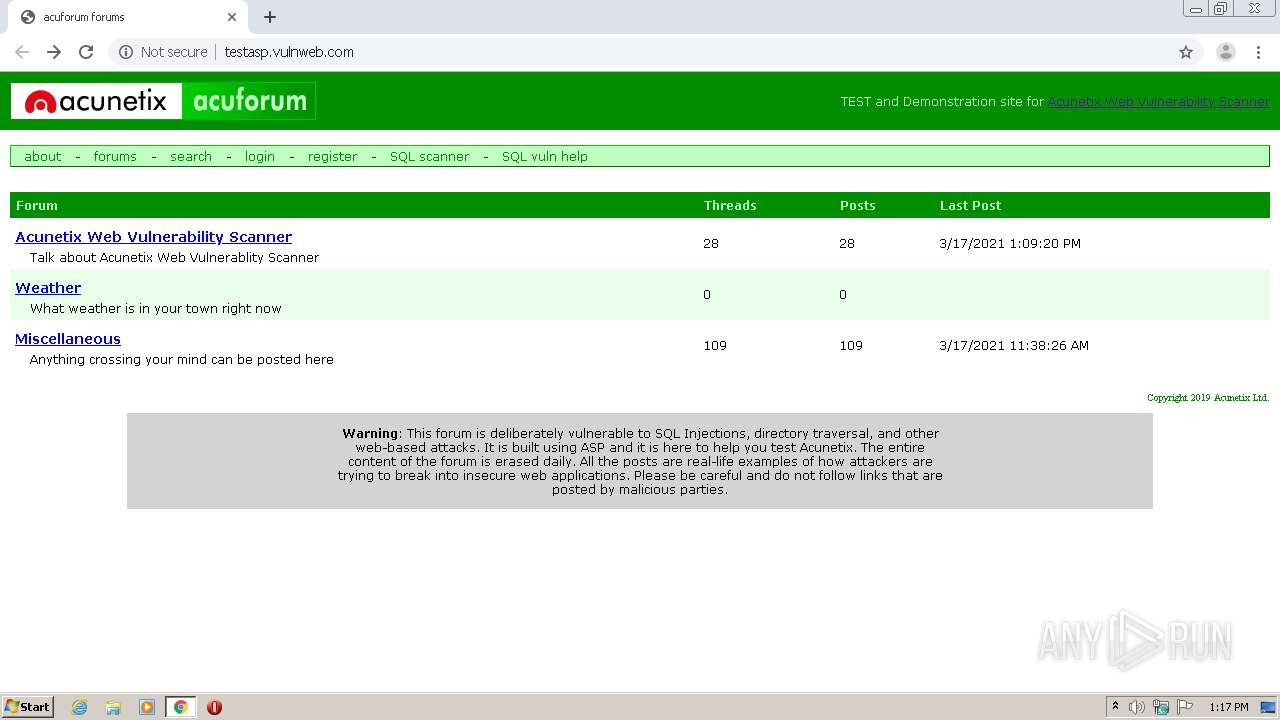Open Windows Explorer folder icon in taskbar
Screen dimensions: 1280x720
click(113, 707)
